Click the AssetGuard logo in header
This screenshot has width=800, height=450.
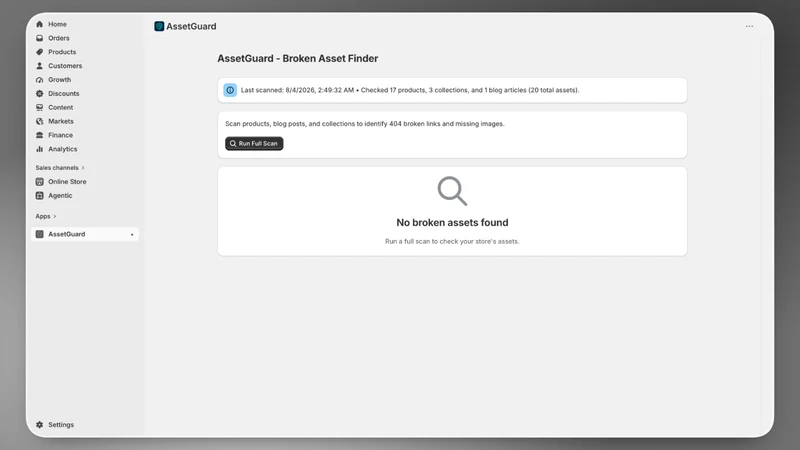coord(159,26)
